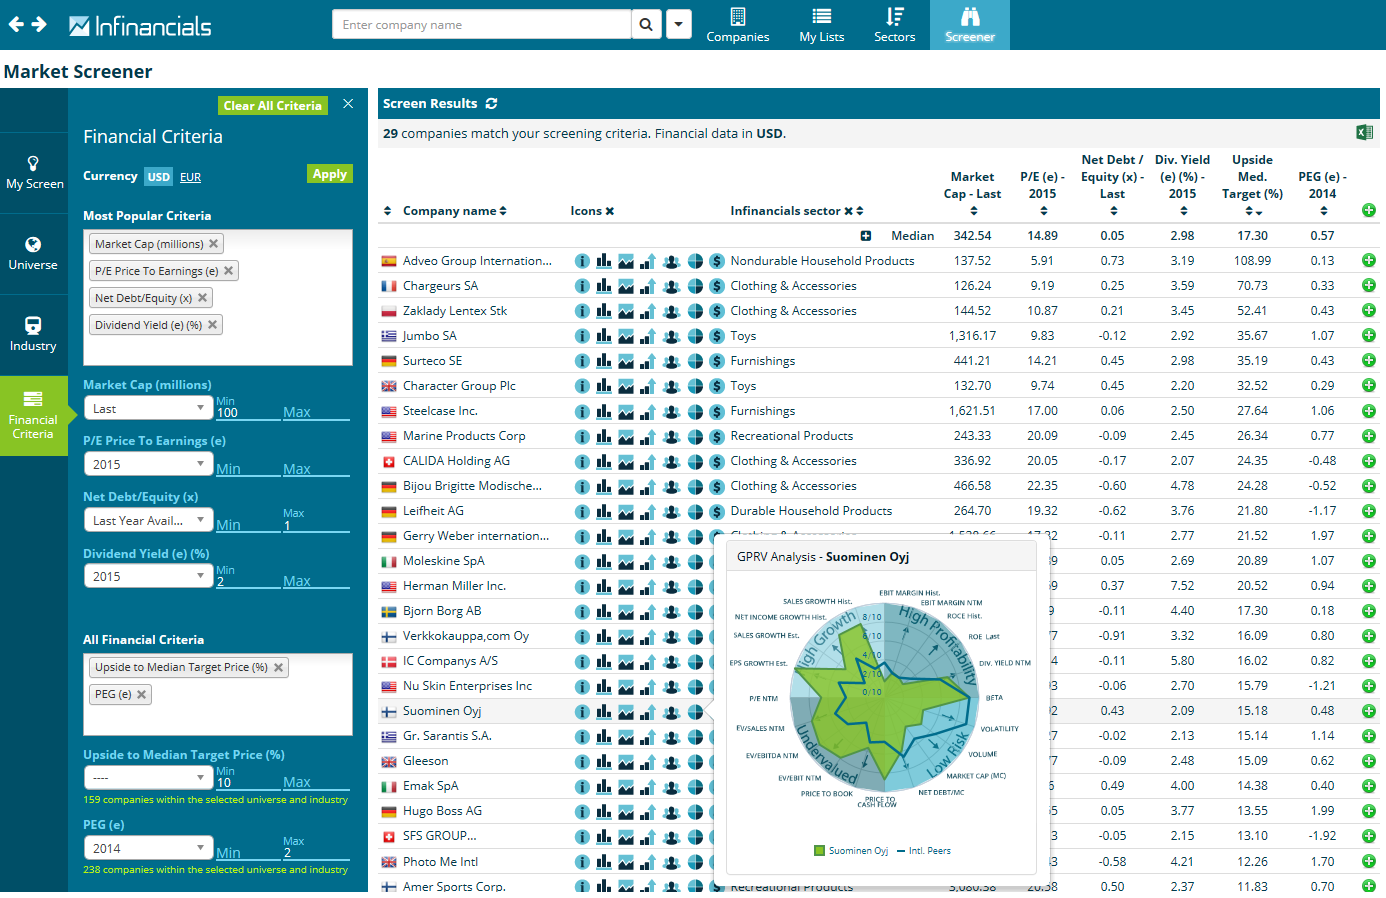Go forward with the right arrow
Image resolution: width=1386 pixels, height=898 pixels.
point(39,24)
